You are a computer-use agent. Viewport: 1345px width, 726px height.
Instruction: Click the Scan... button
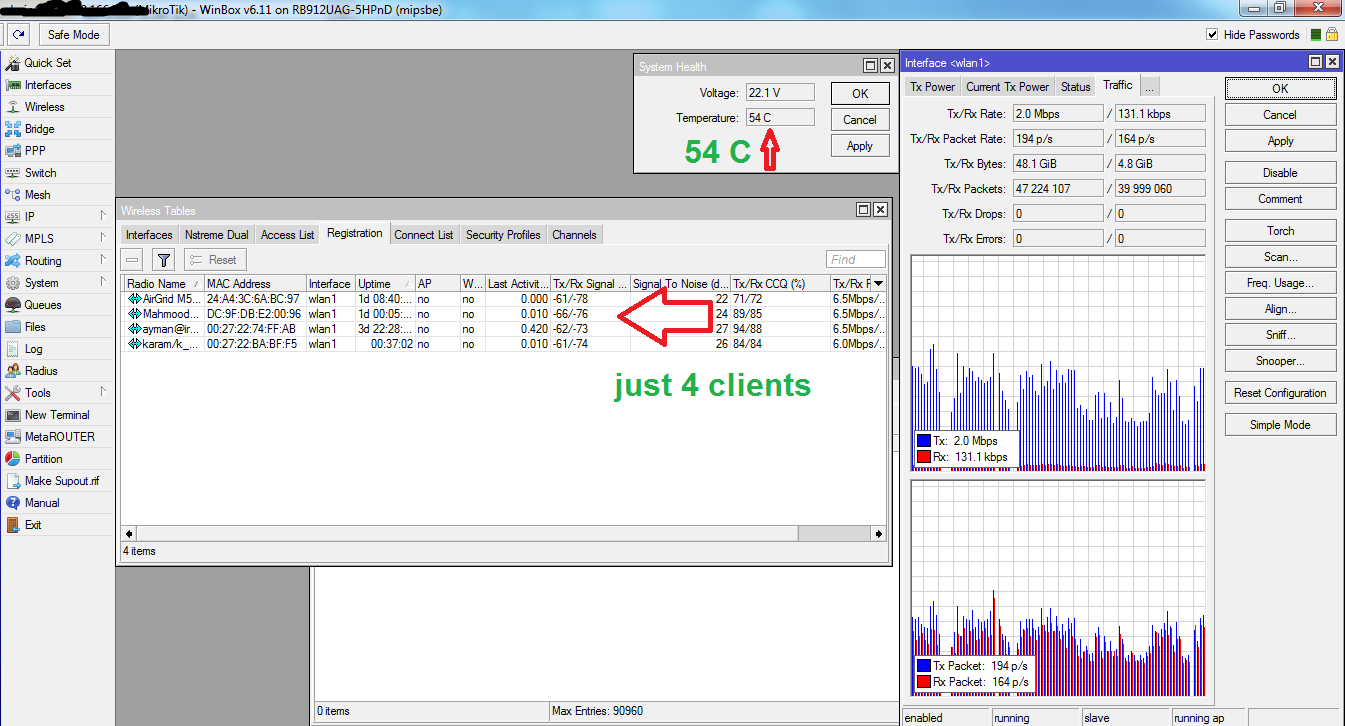(x=1280, y=257)
